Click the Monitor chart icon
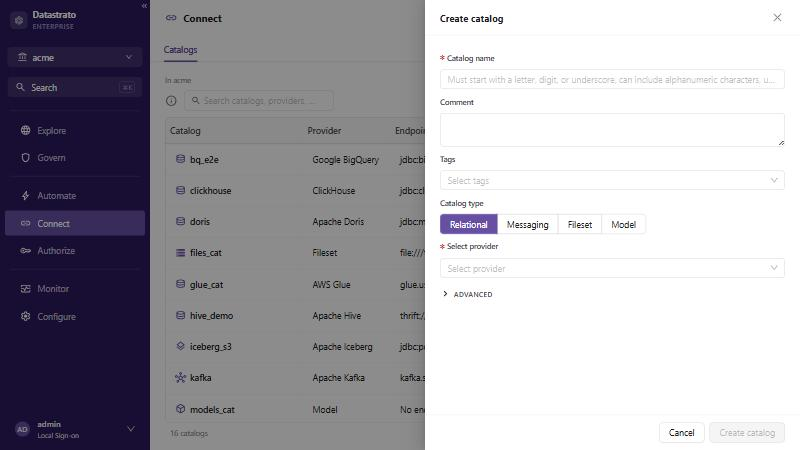The height and width of the screenshot is (450, 800). tap(26, 289)
